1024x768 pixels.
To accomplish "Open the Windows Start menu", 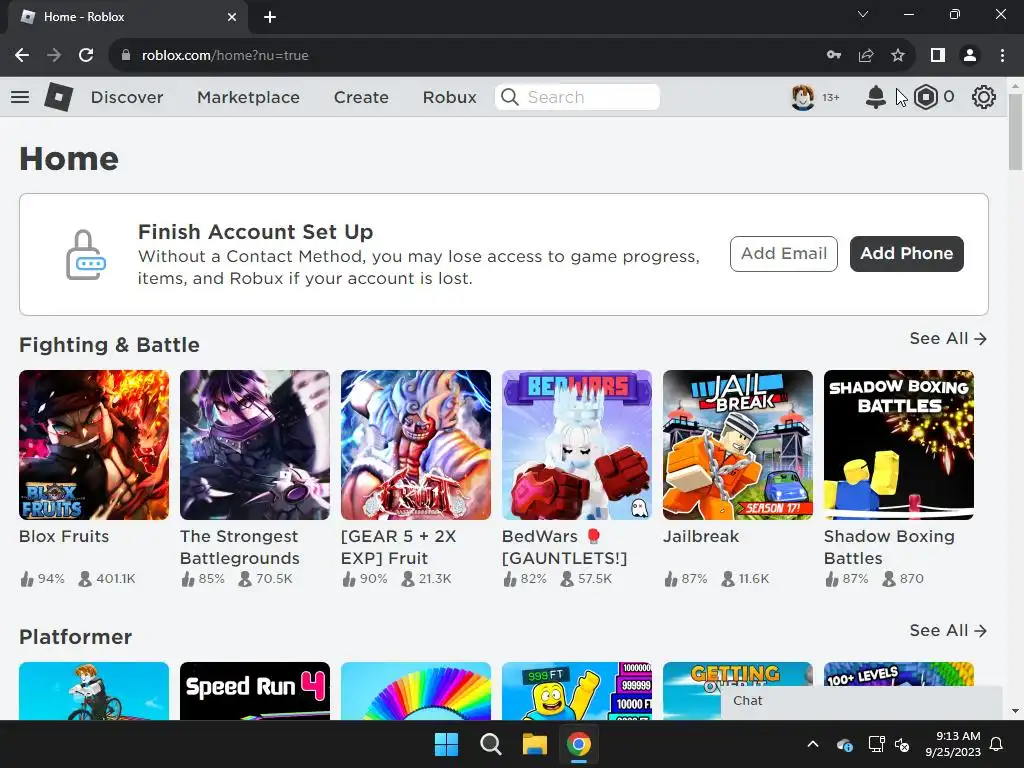I will pos(447,744).
